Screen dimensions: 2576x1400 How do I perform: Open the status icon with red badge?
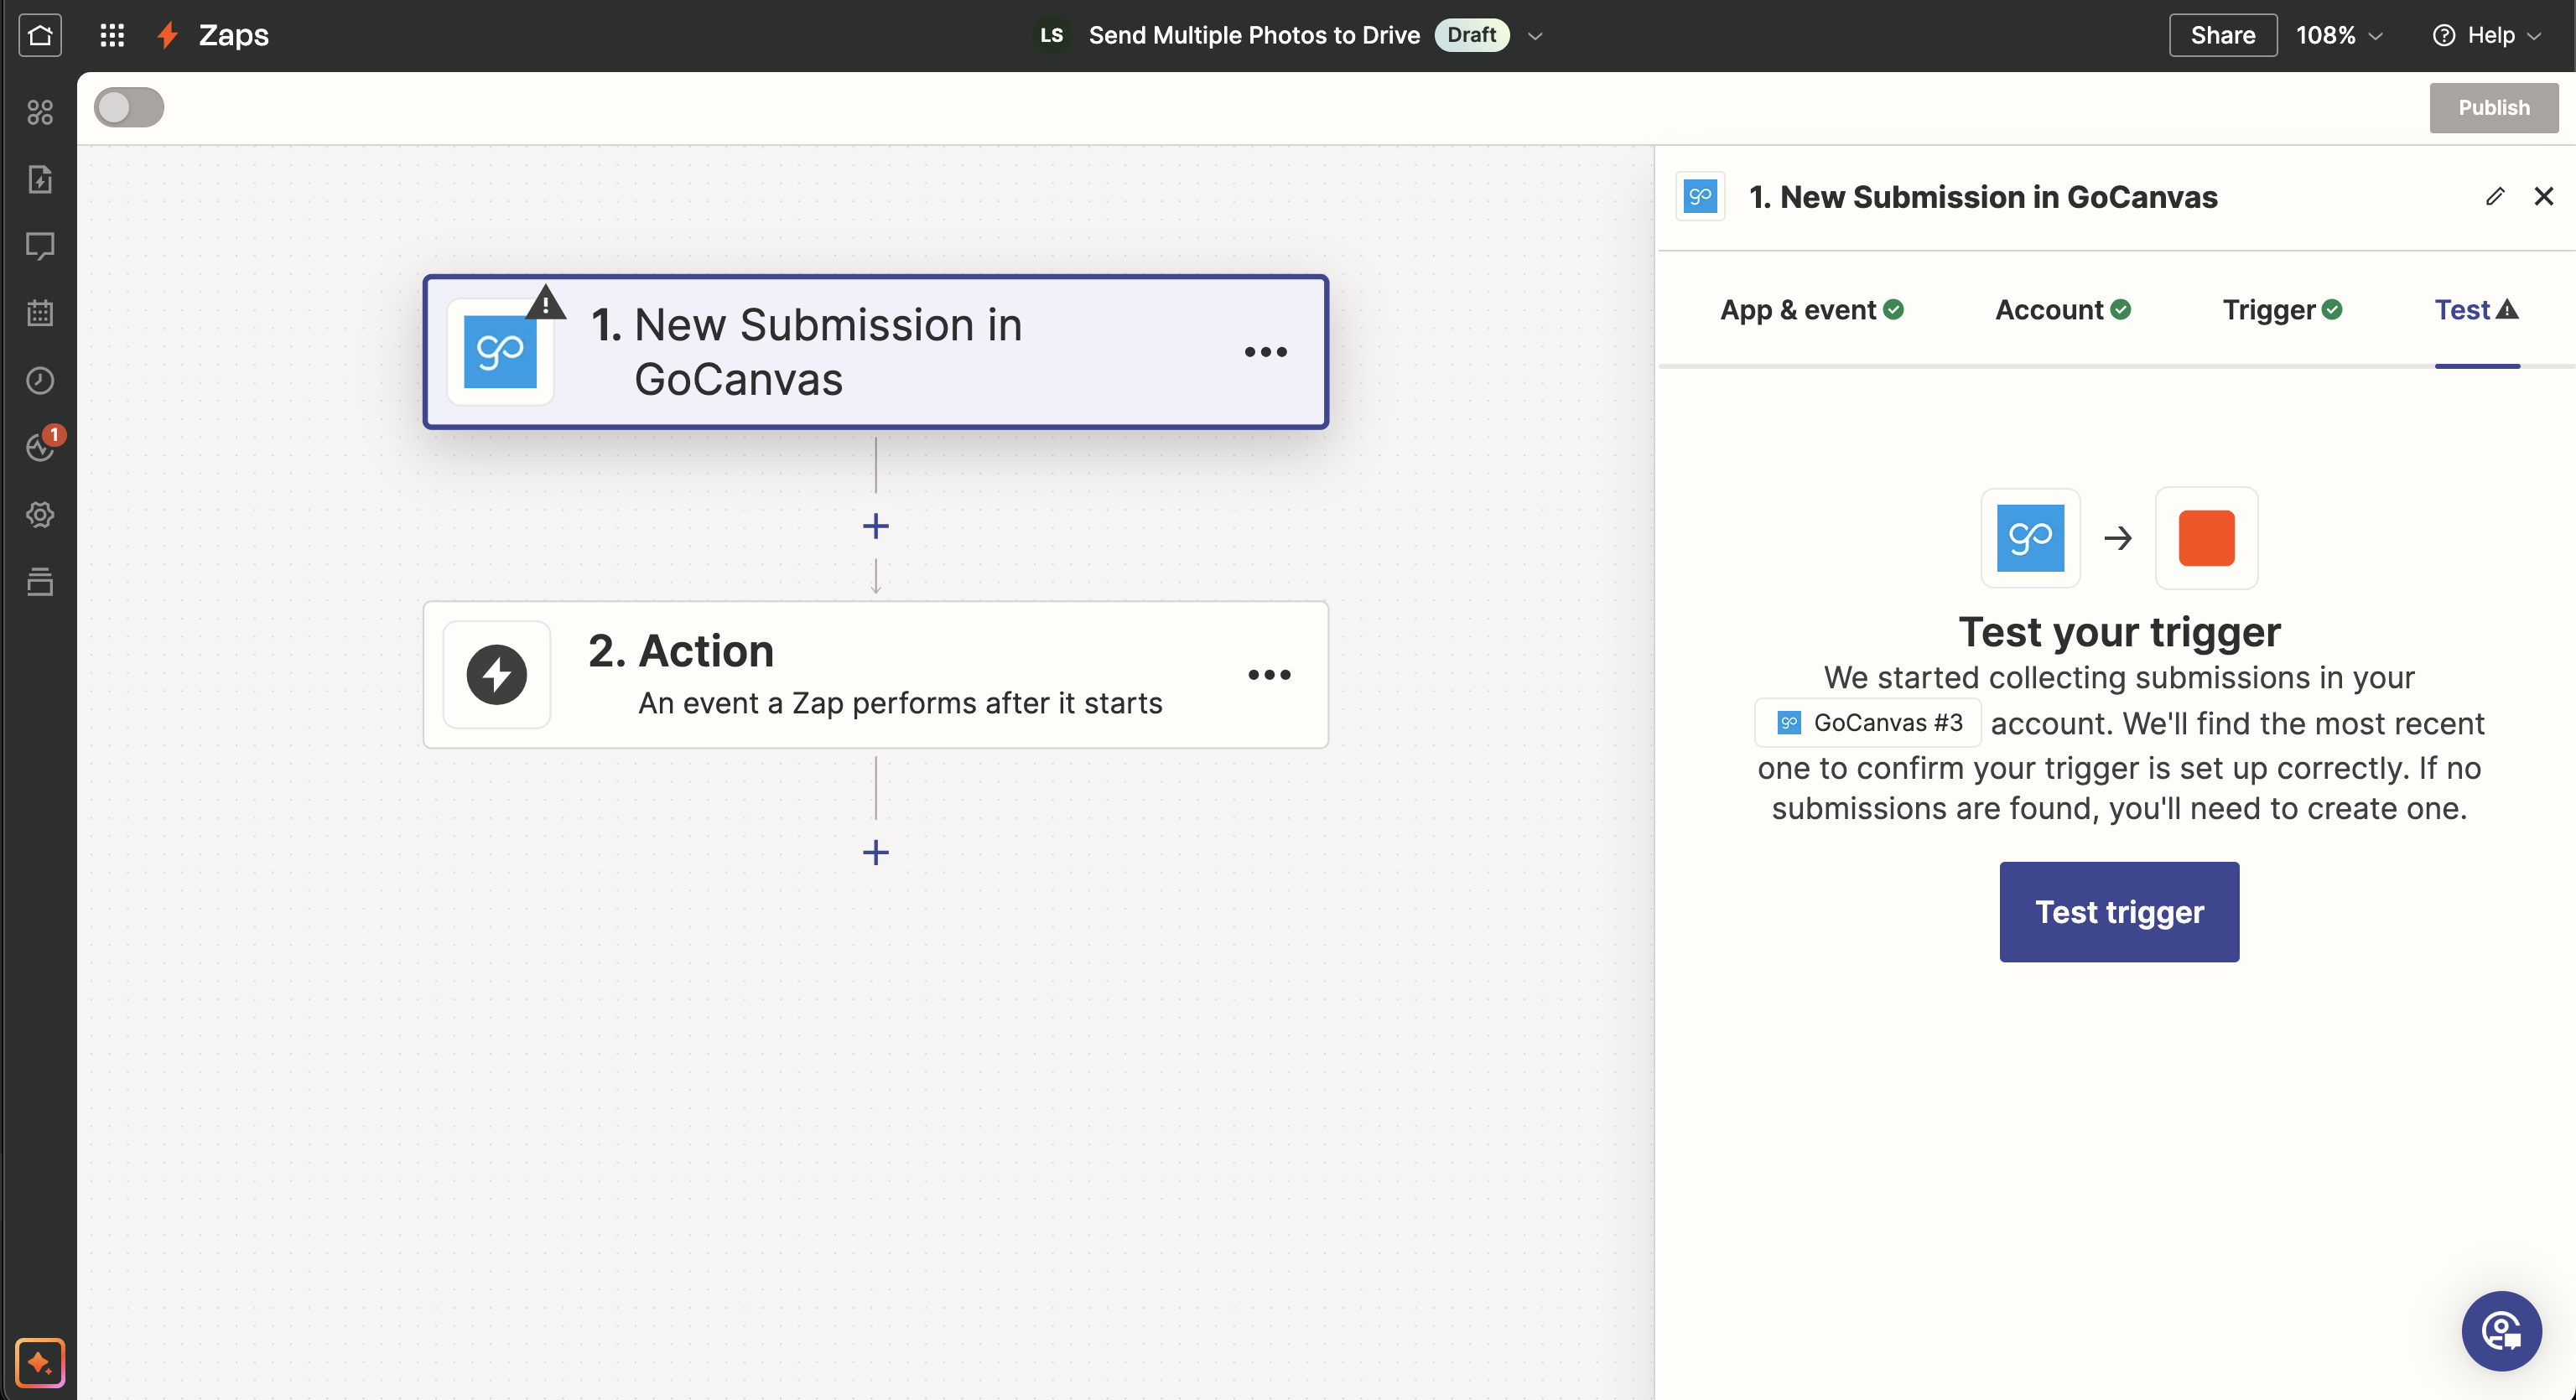pyautogui.click(x=42, y=445)
